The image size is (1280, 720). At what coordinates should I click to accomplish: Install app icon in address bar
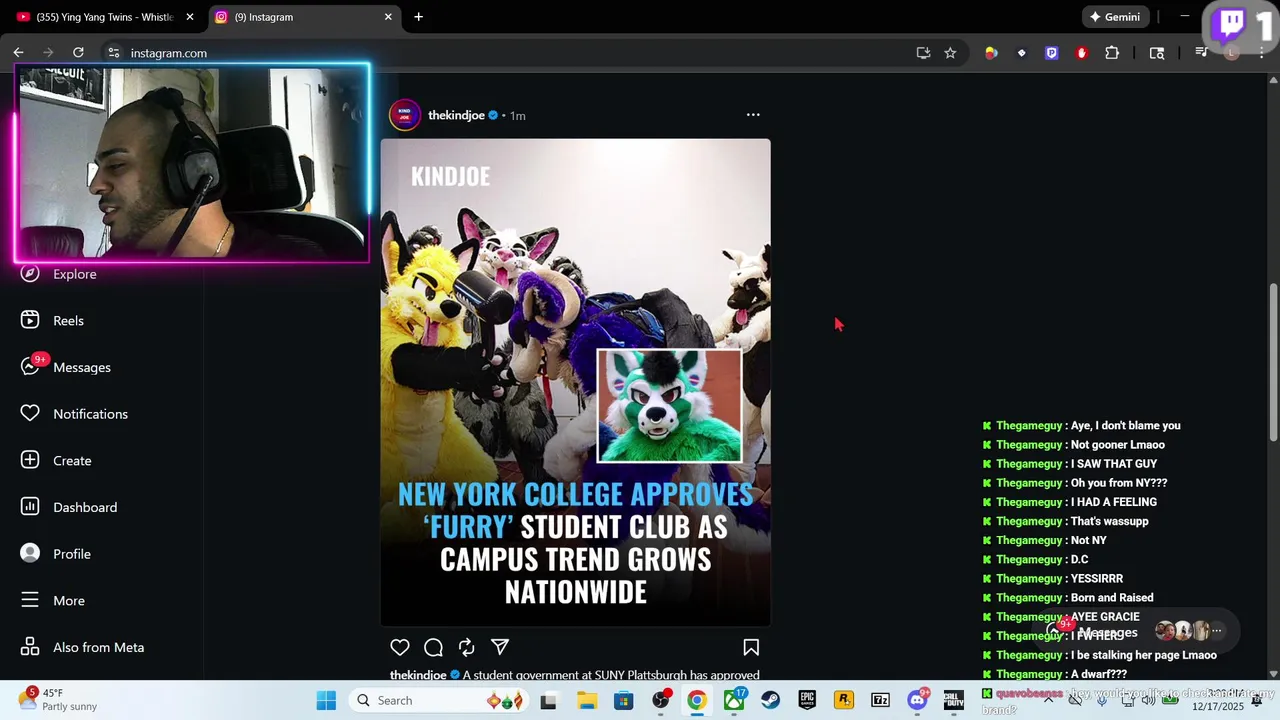pyautogui.click(x=923, y=53)
